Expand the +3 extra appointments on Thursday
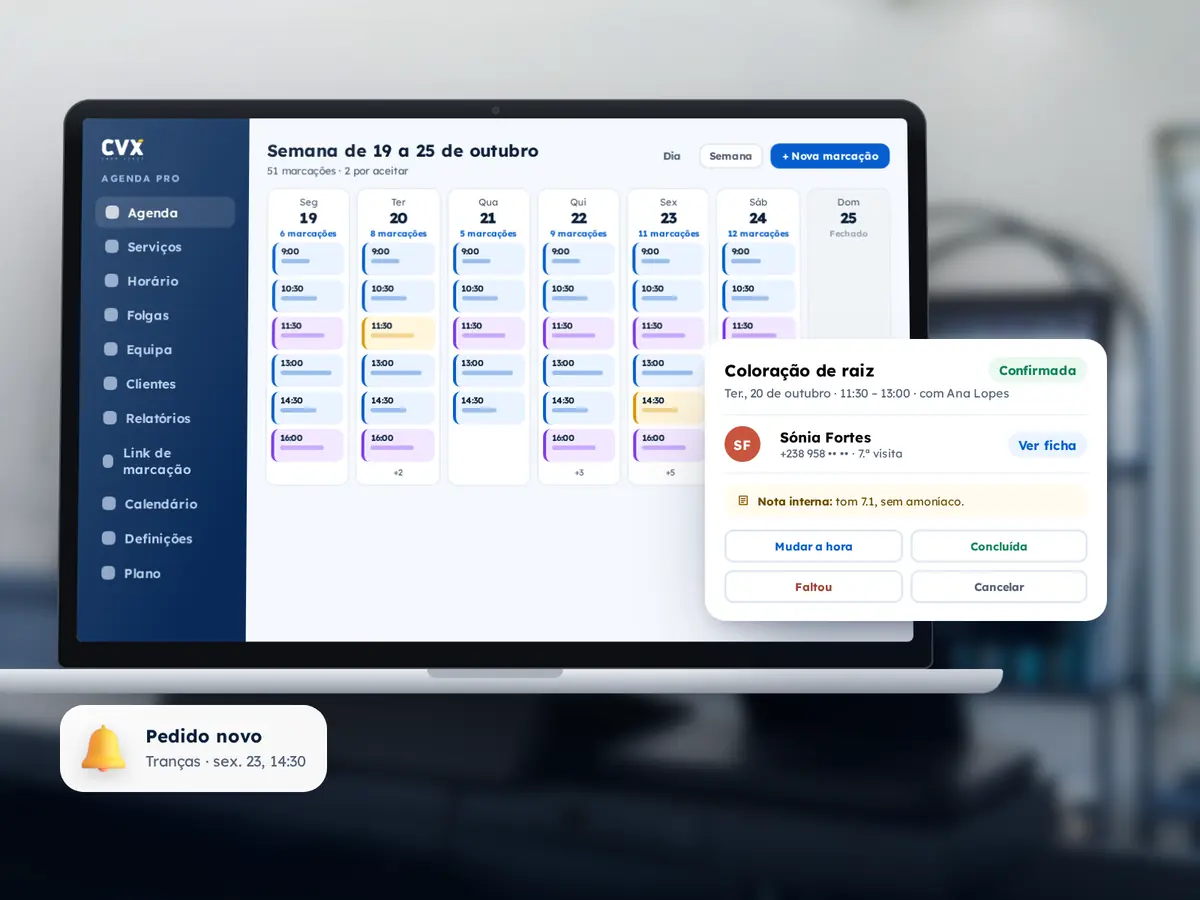This screenshot has width=1200, height=900. (x=578, y=472)
